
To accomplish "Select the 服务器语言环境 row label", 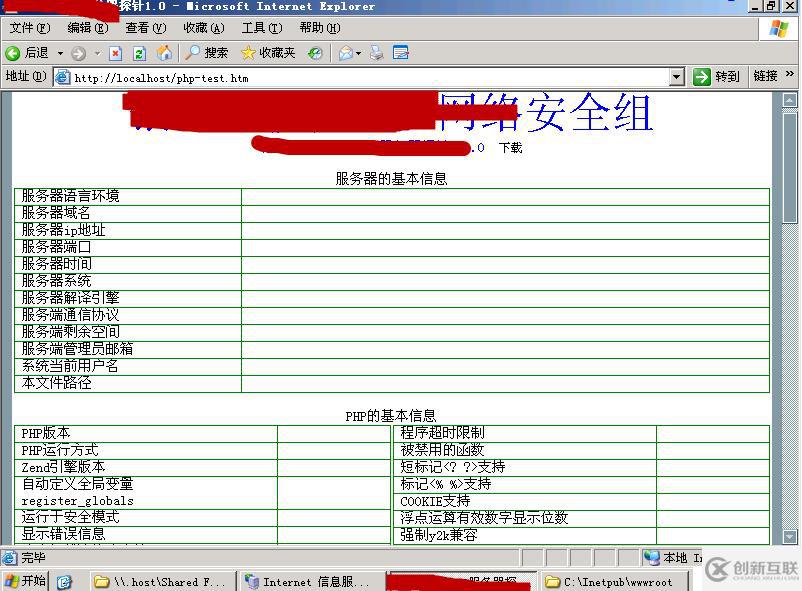I will pyautogui.click(x=71, y=196).
